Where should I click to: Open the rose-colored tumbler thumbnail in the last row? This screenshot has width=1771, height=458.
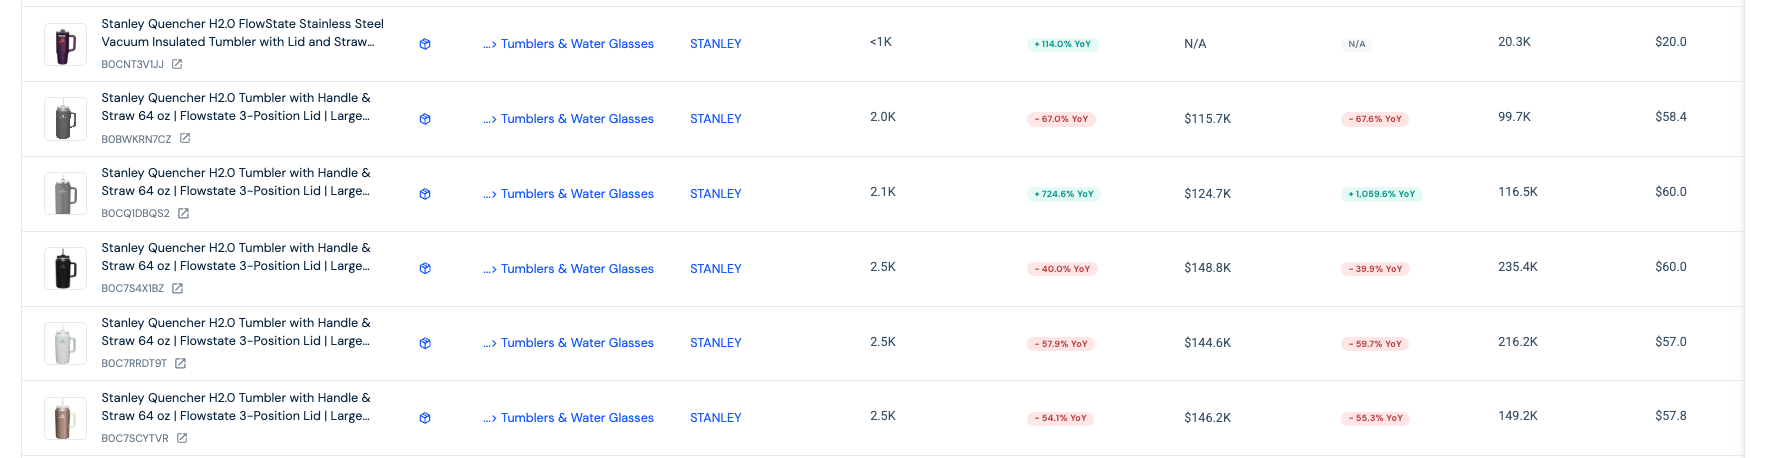(65, 418)
